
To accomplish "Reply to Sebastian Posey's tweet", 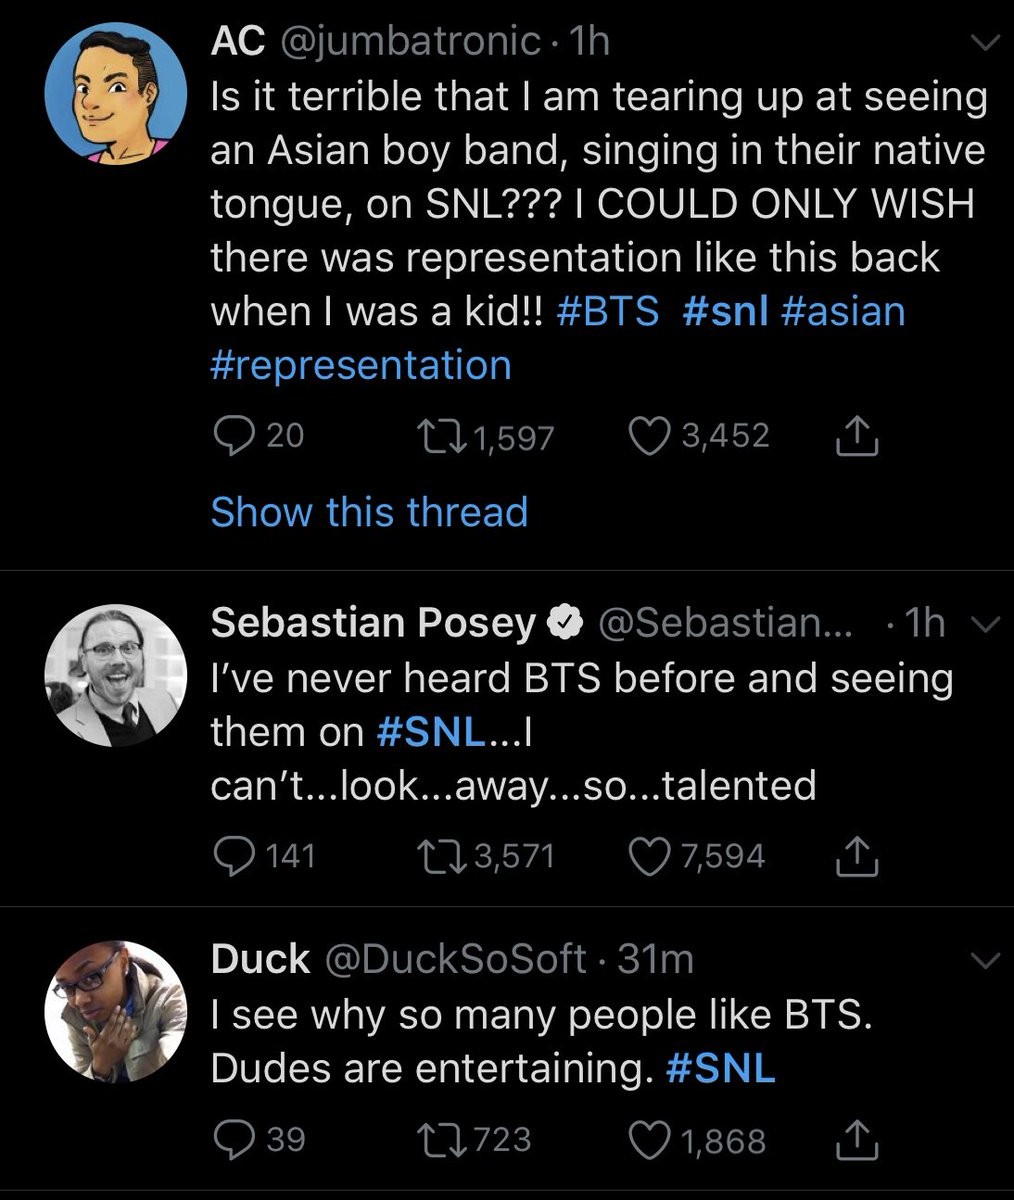I will pyautogui.click(x=232, y=856).
